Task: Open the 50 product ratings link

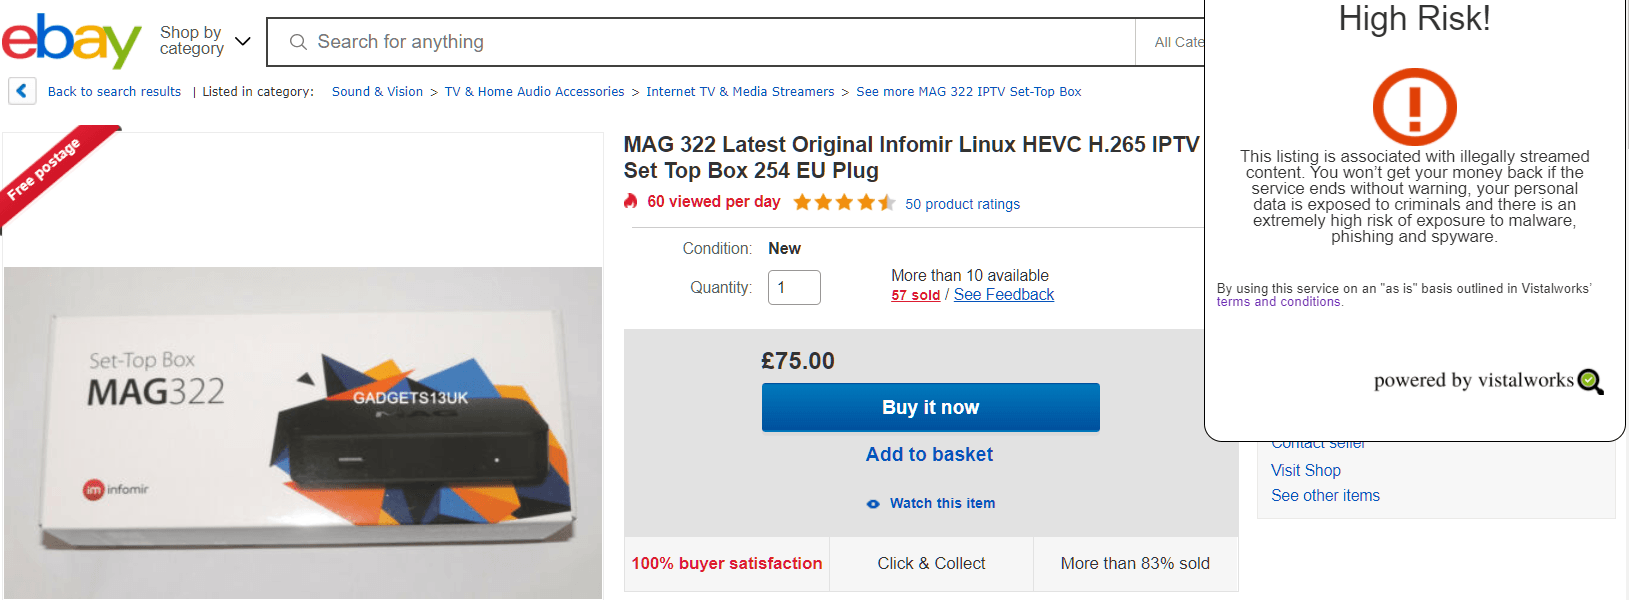Action: [963, 204]
